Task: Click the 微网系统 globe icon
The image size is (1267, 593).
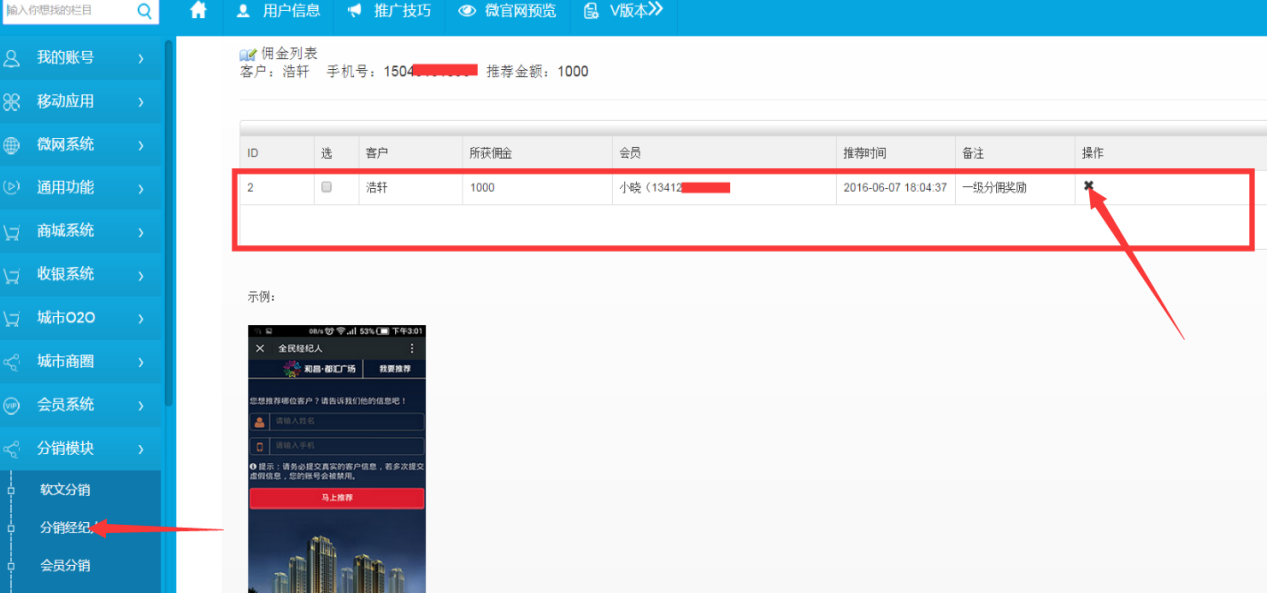Action: click(12, 145)
